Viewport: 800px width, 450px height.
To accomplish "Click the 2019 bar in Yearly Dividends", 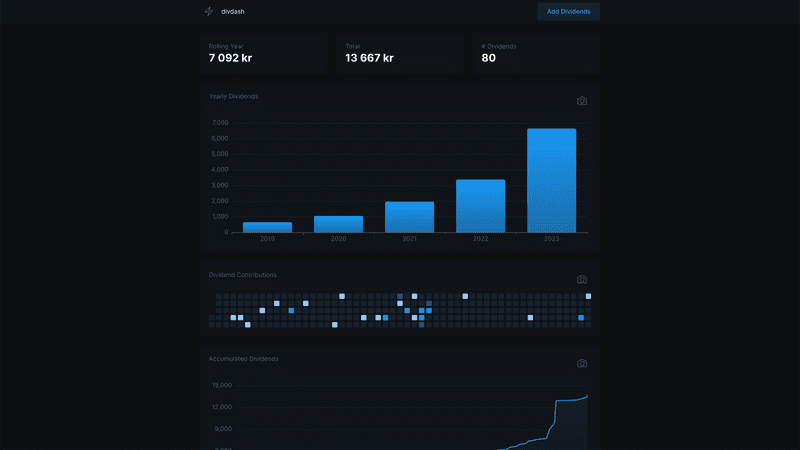I will pos(267,227).
